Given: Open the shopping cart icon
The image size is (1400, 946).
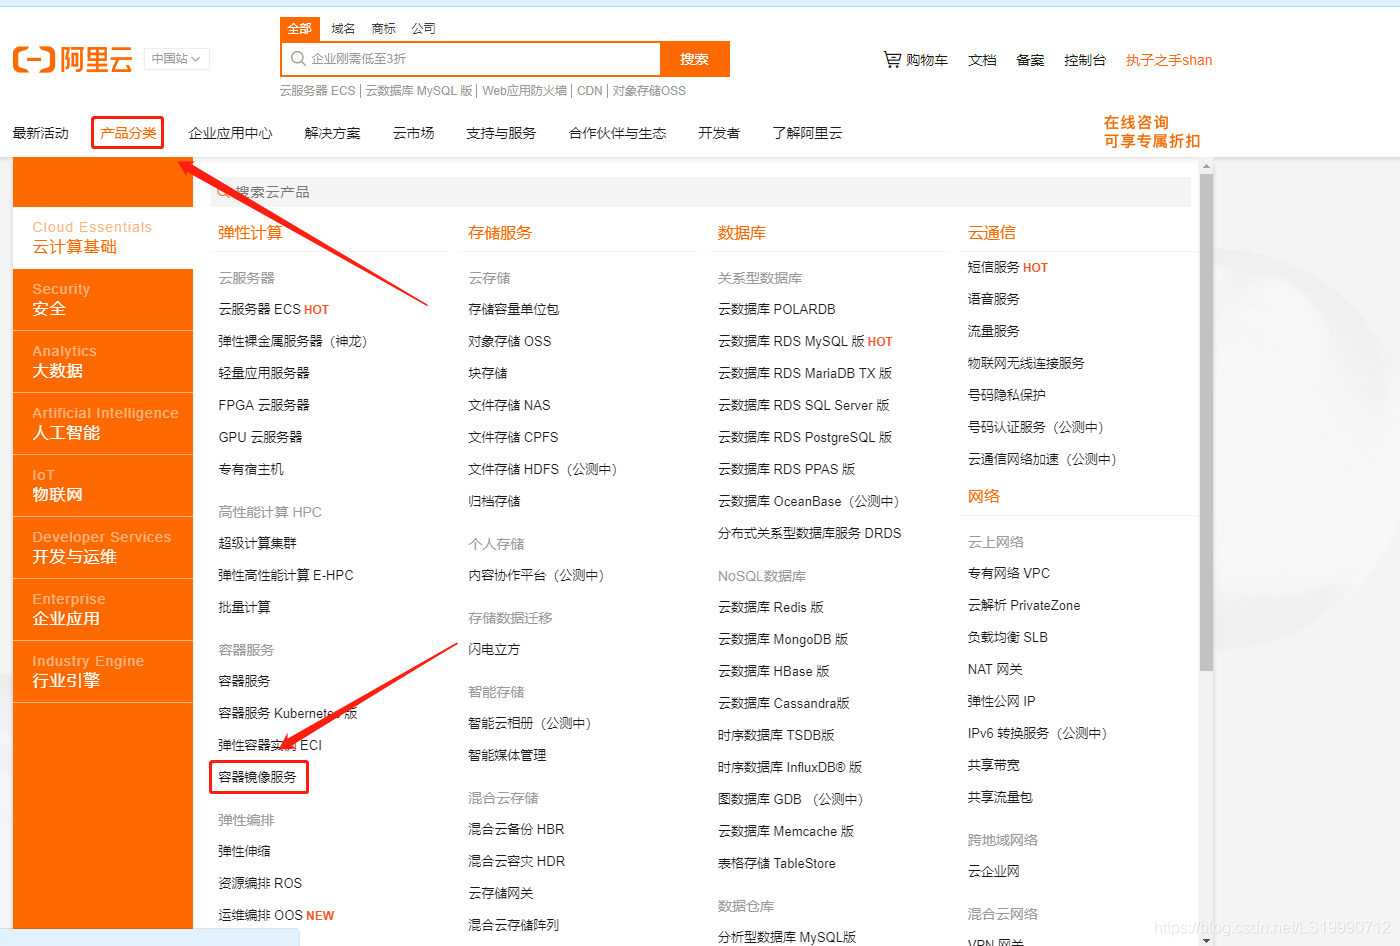Looking at the screenshot, I should (x=892, y=60).
